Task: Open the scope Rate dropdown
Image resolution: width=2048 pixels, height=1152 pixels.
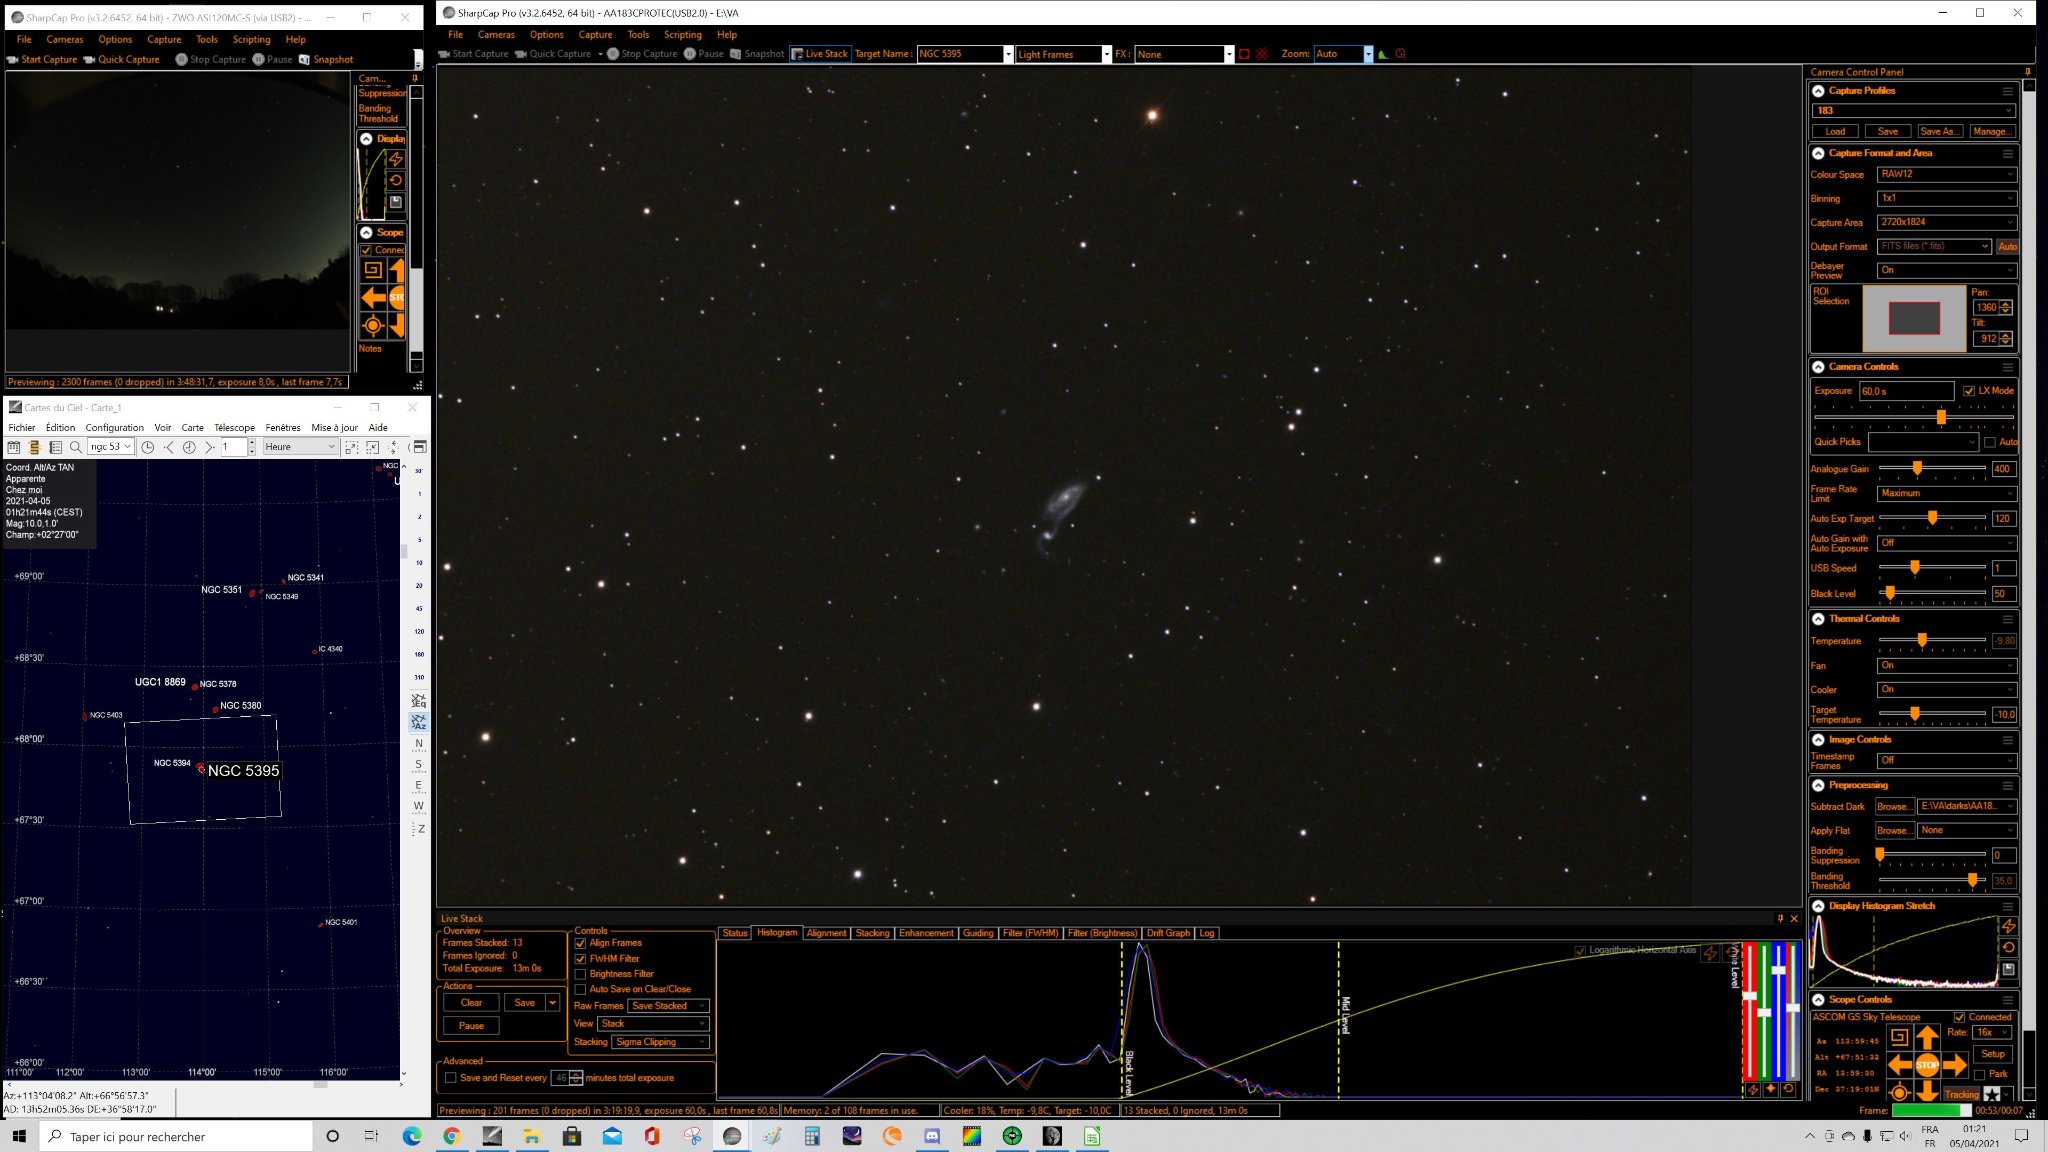Action: 1992,1032
